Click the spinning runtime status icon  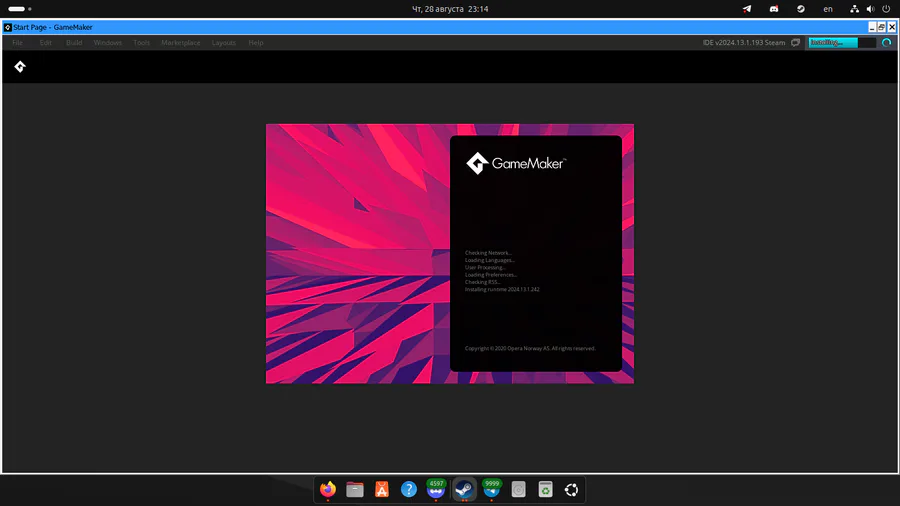tap(887, 42)
